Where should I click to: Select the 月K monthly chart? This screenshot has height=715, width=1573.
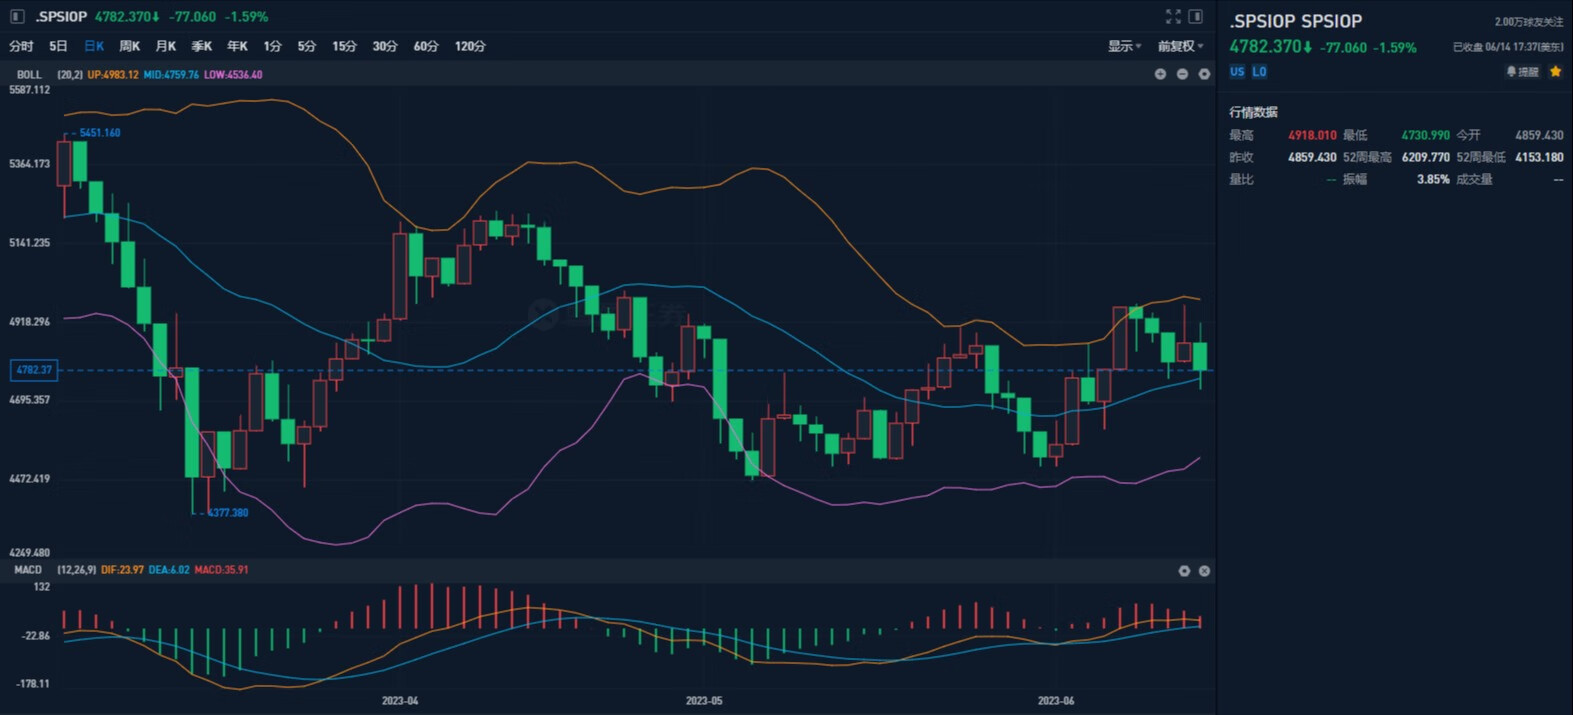coord(165,46)
